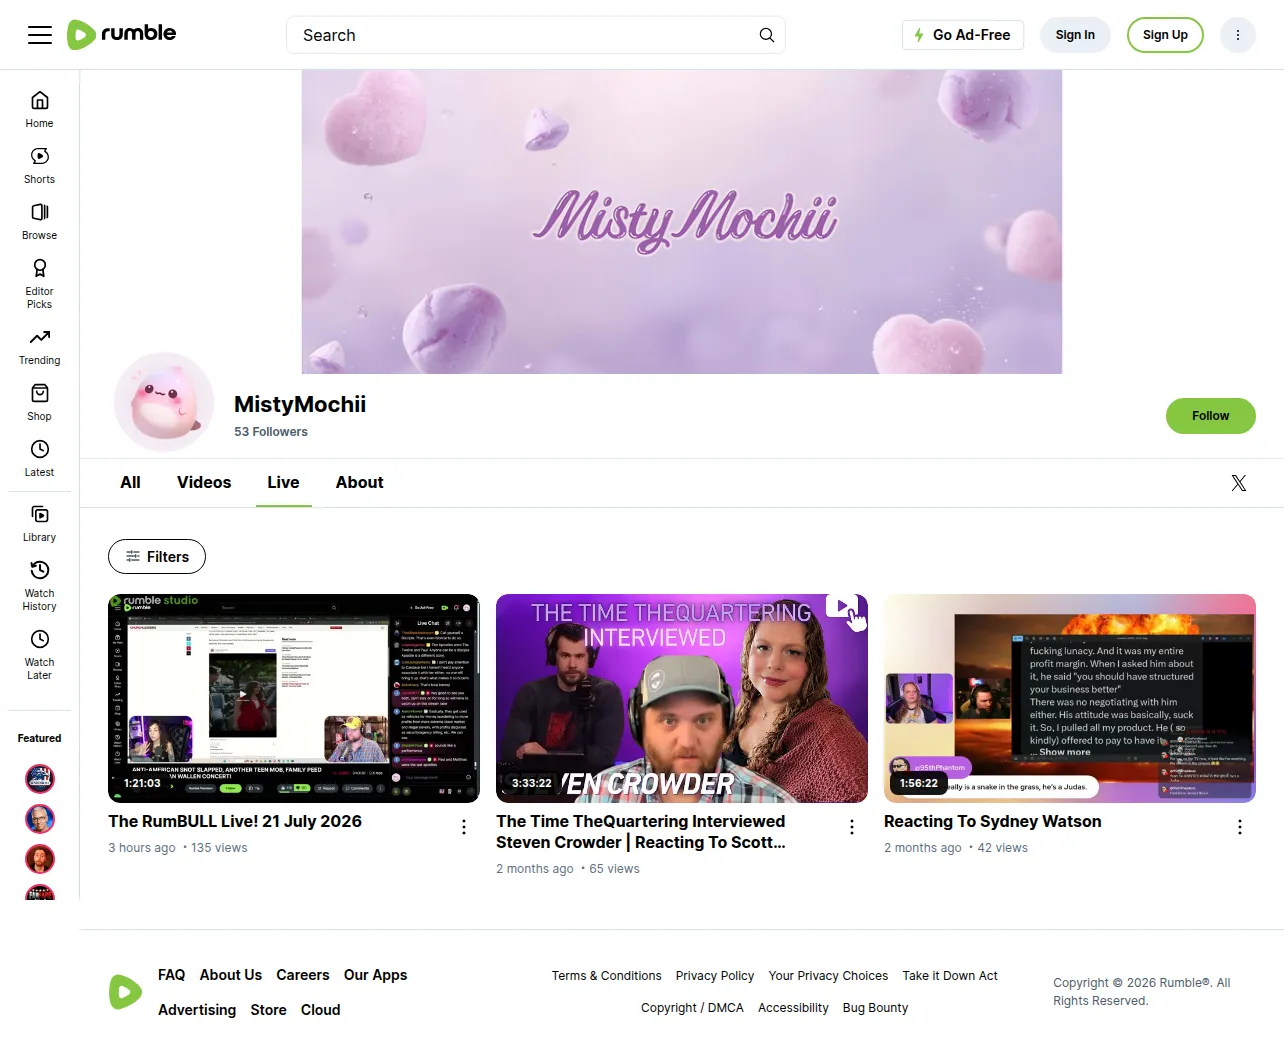This screenshot has height=1053, width=1284.
Task: Open the Home sidebar icon
Action: click(40, 109)
